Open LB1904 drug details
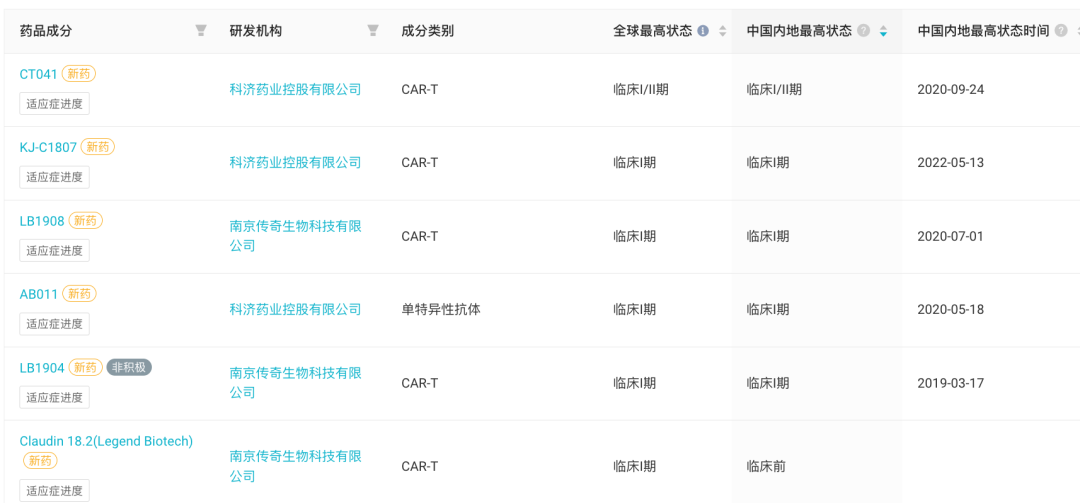 click(42, 368)
